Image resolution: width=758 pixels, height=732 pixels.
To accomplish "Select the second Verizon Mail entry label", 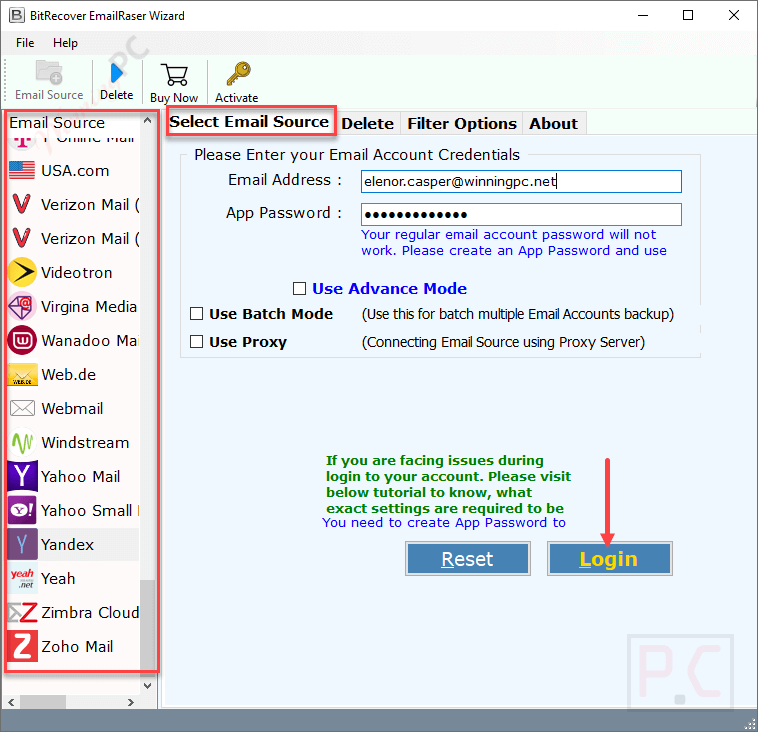I will point(90,238).
